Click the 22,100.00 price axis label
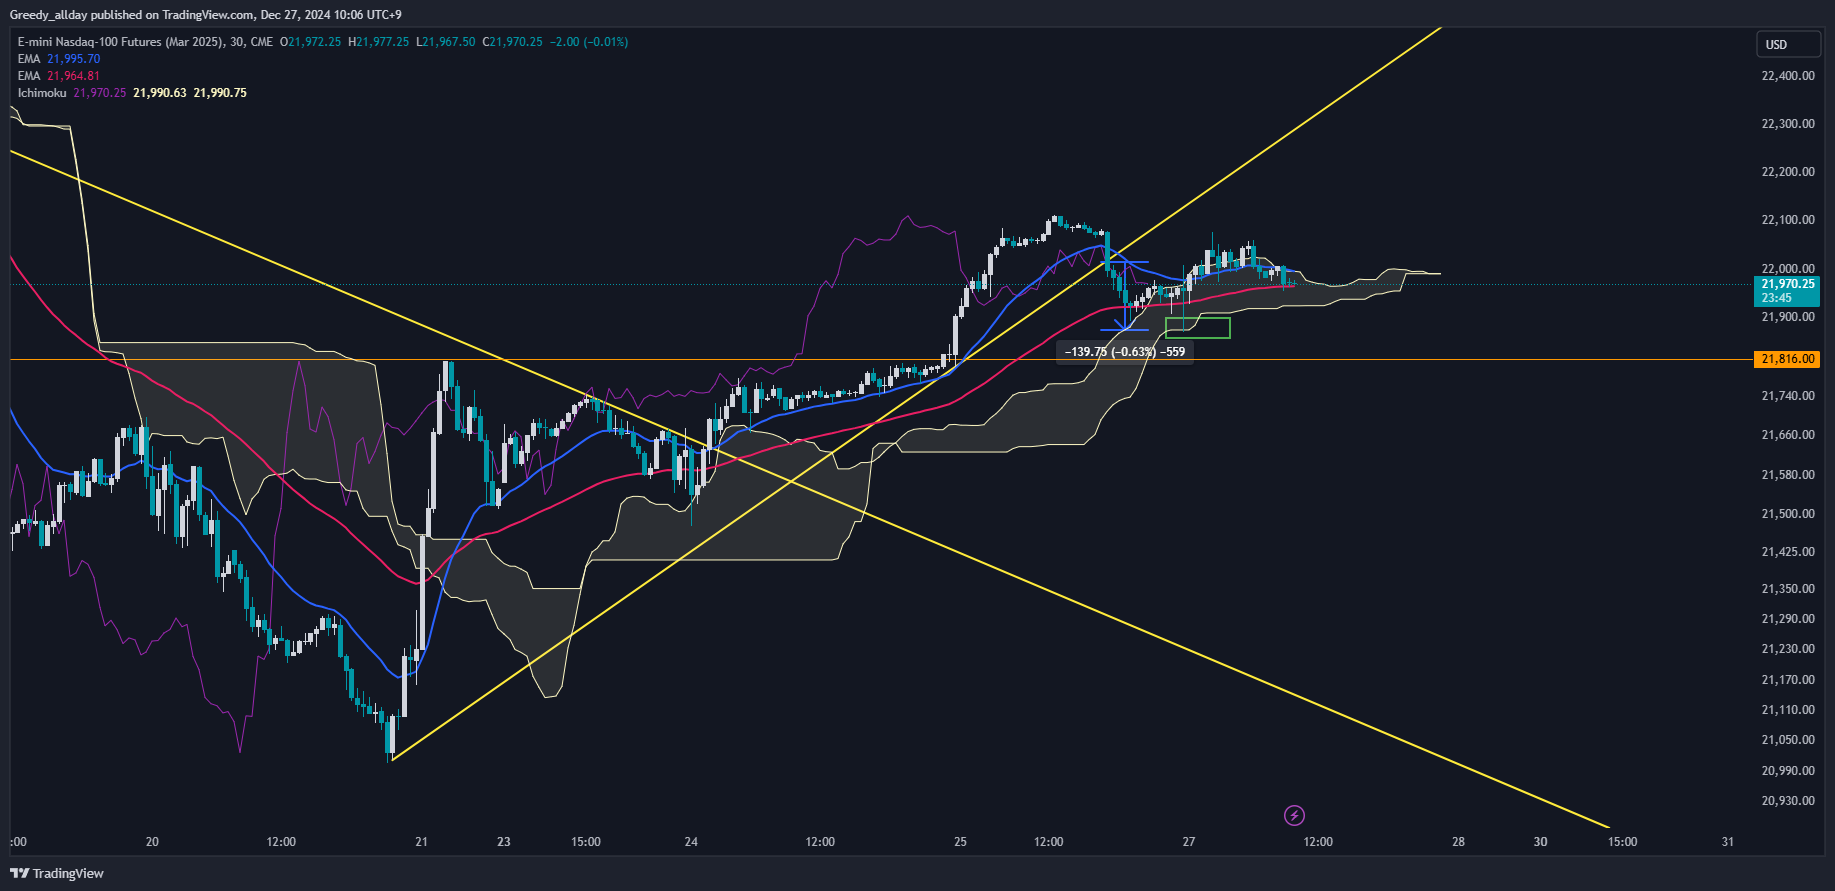Screen dimensions: 1835x891 tap(1788, 220)
